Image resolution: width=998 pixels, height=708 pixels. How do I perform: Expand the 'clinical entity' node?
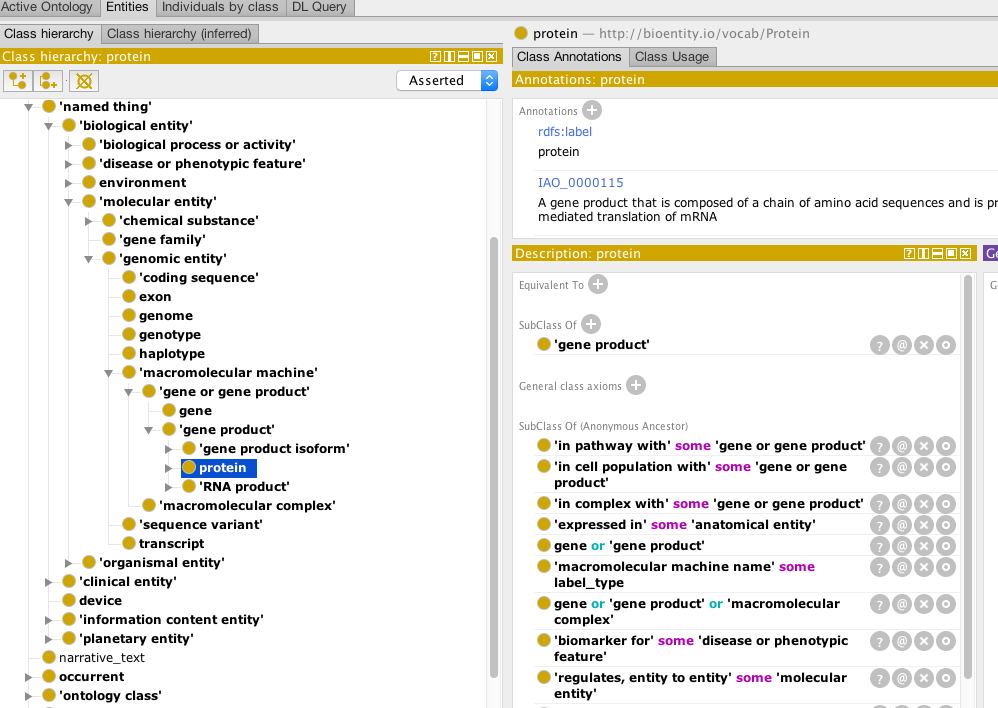pos(48,582)
